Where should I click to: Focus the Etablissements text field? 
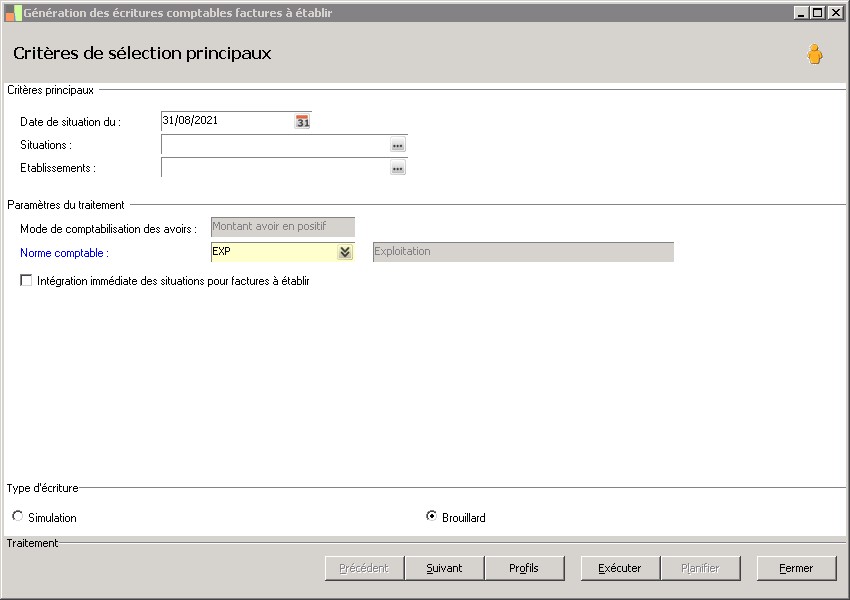click(274, 168)
